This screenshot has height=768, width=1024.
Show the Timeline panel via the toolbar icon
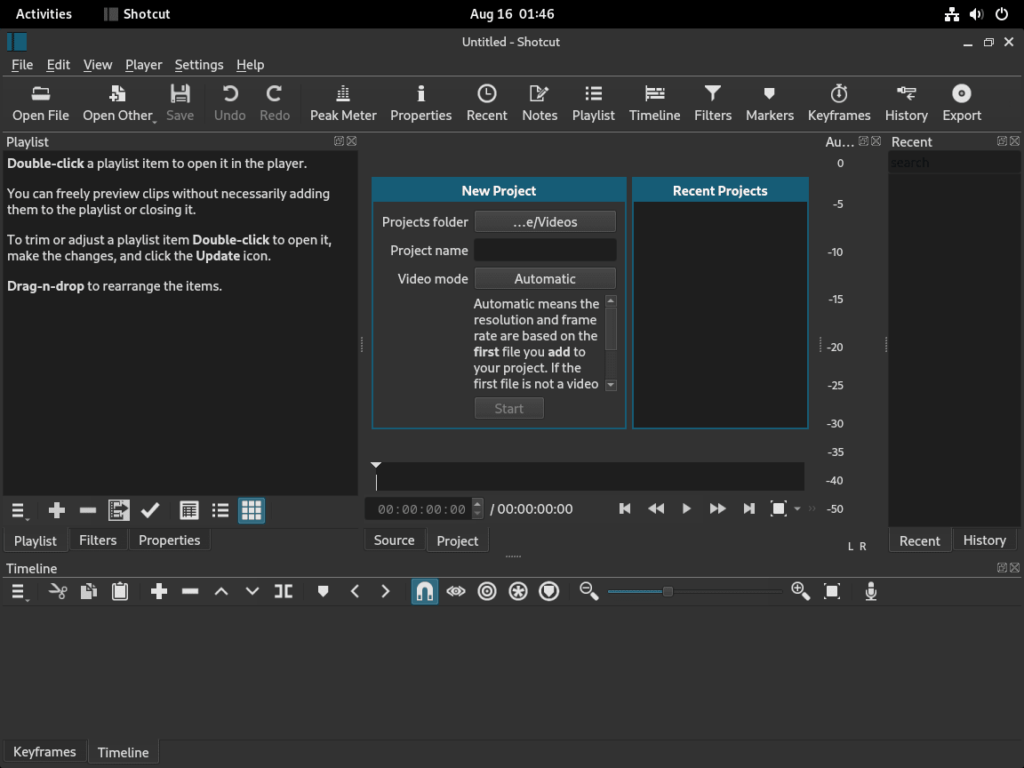coord(654,103)
